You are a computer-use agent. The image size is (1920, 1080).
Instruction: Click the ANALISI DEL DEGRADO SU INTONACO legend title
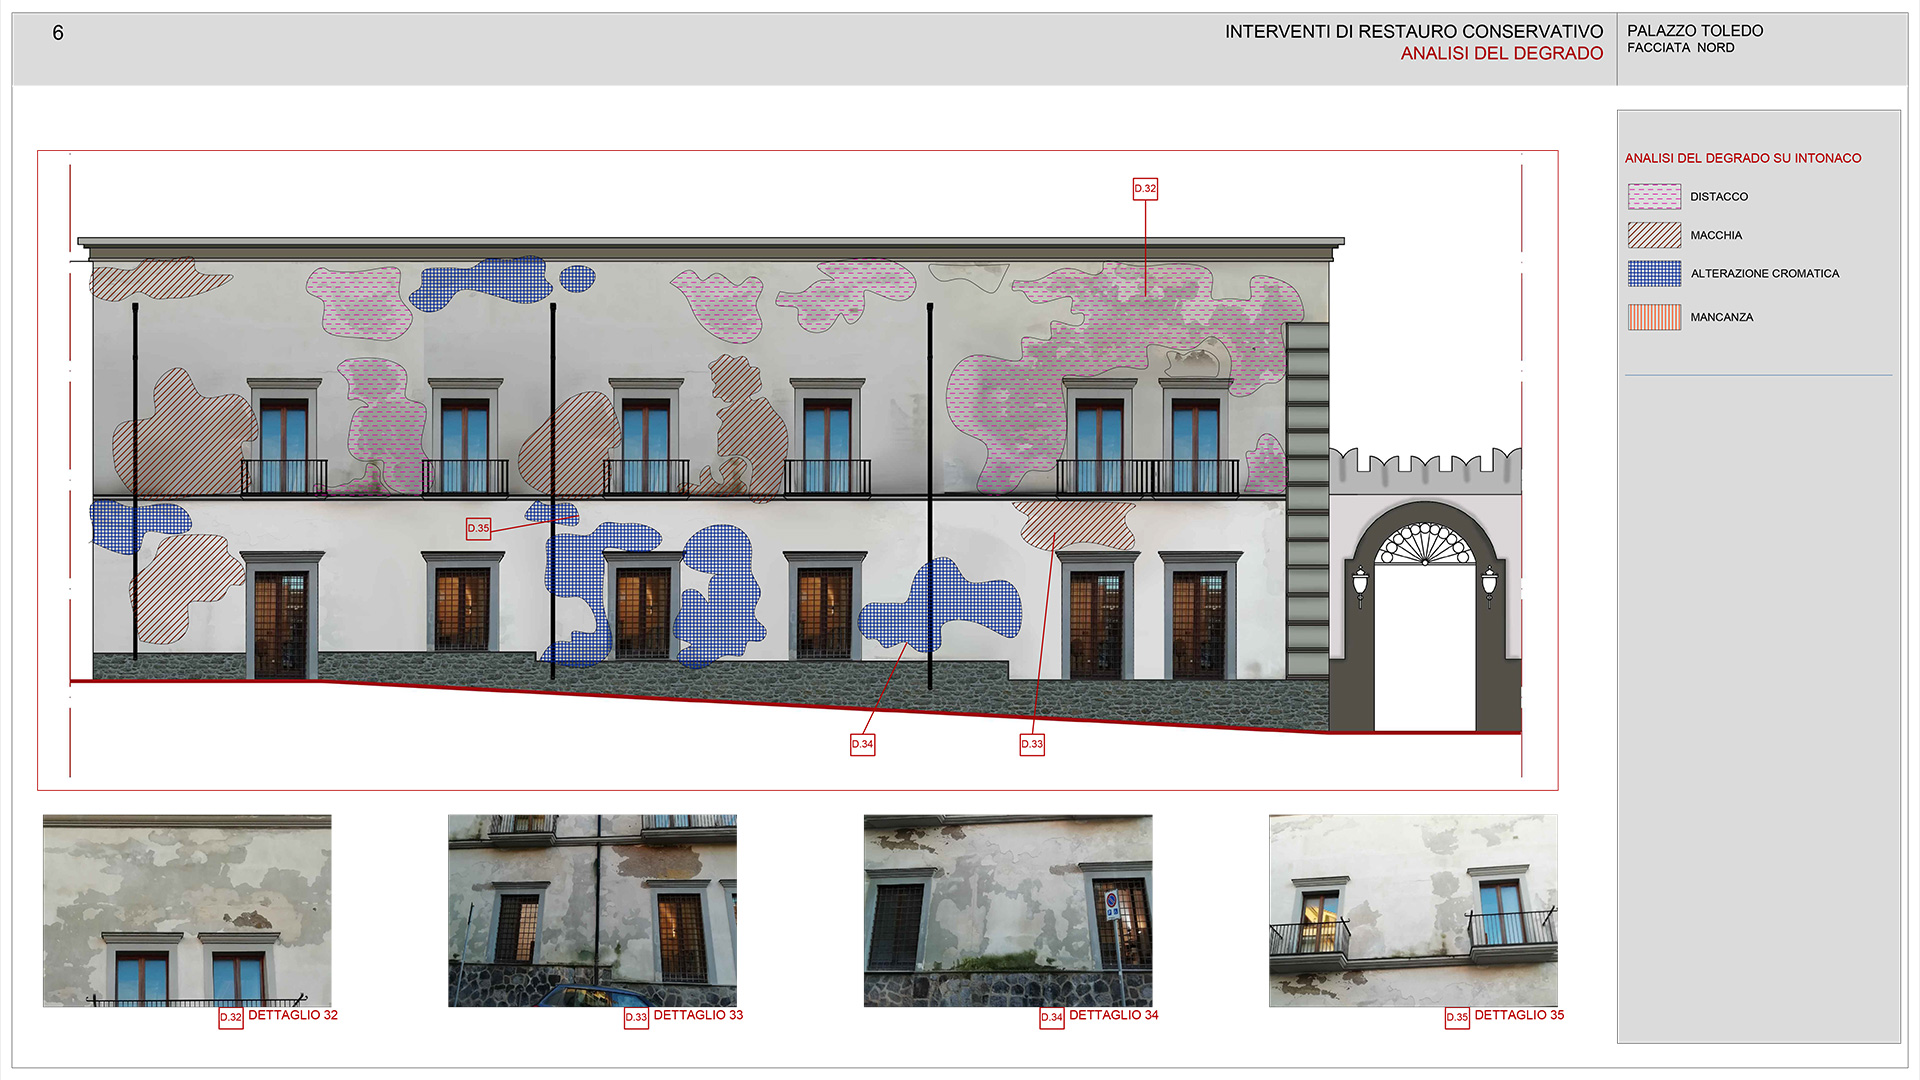[x=1743, y=158]
